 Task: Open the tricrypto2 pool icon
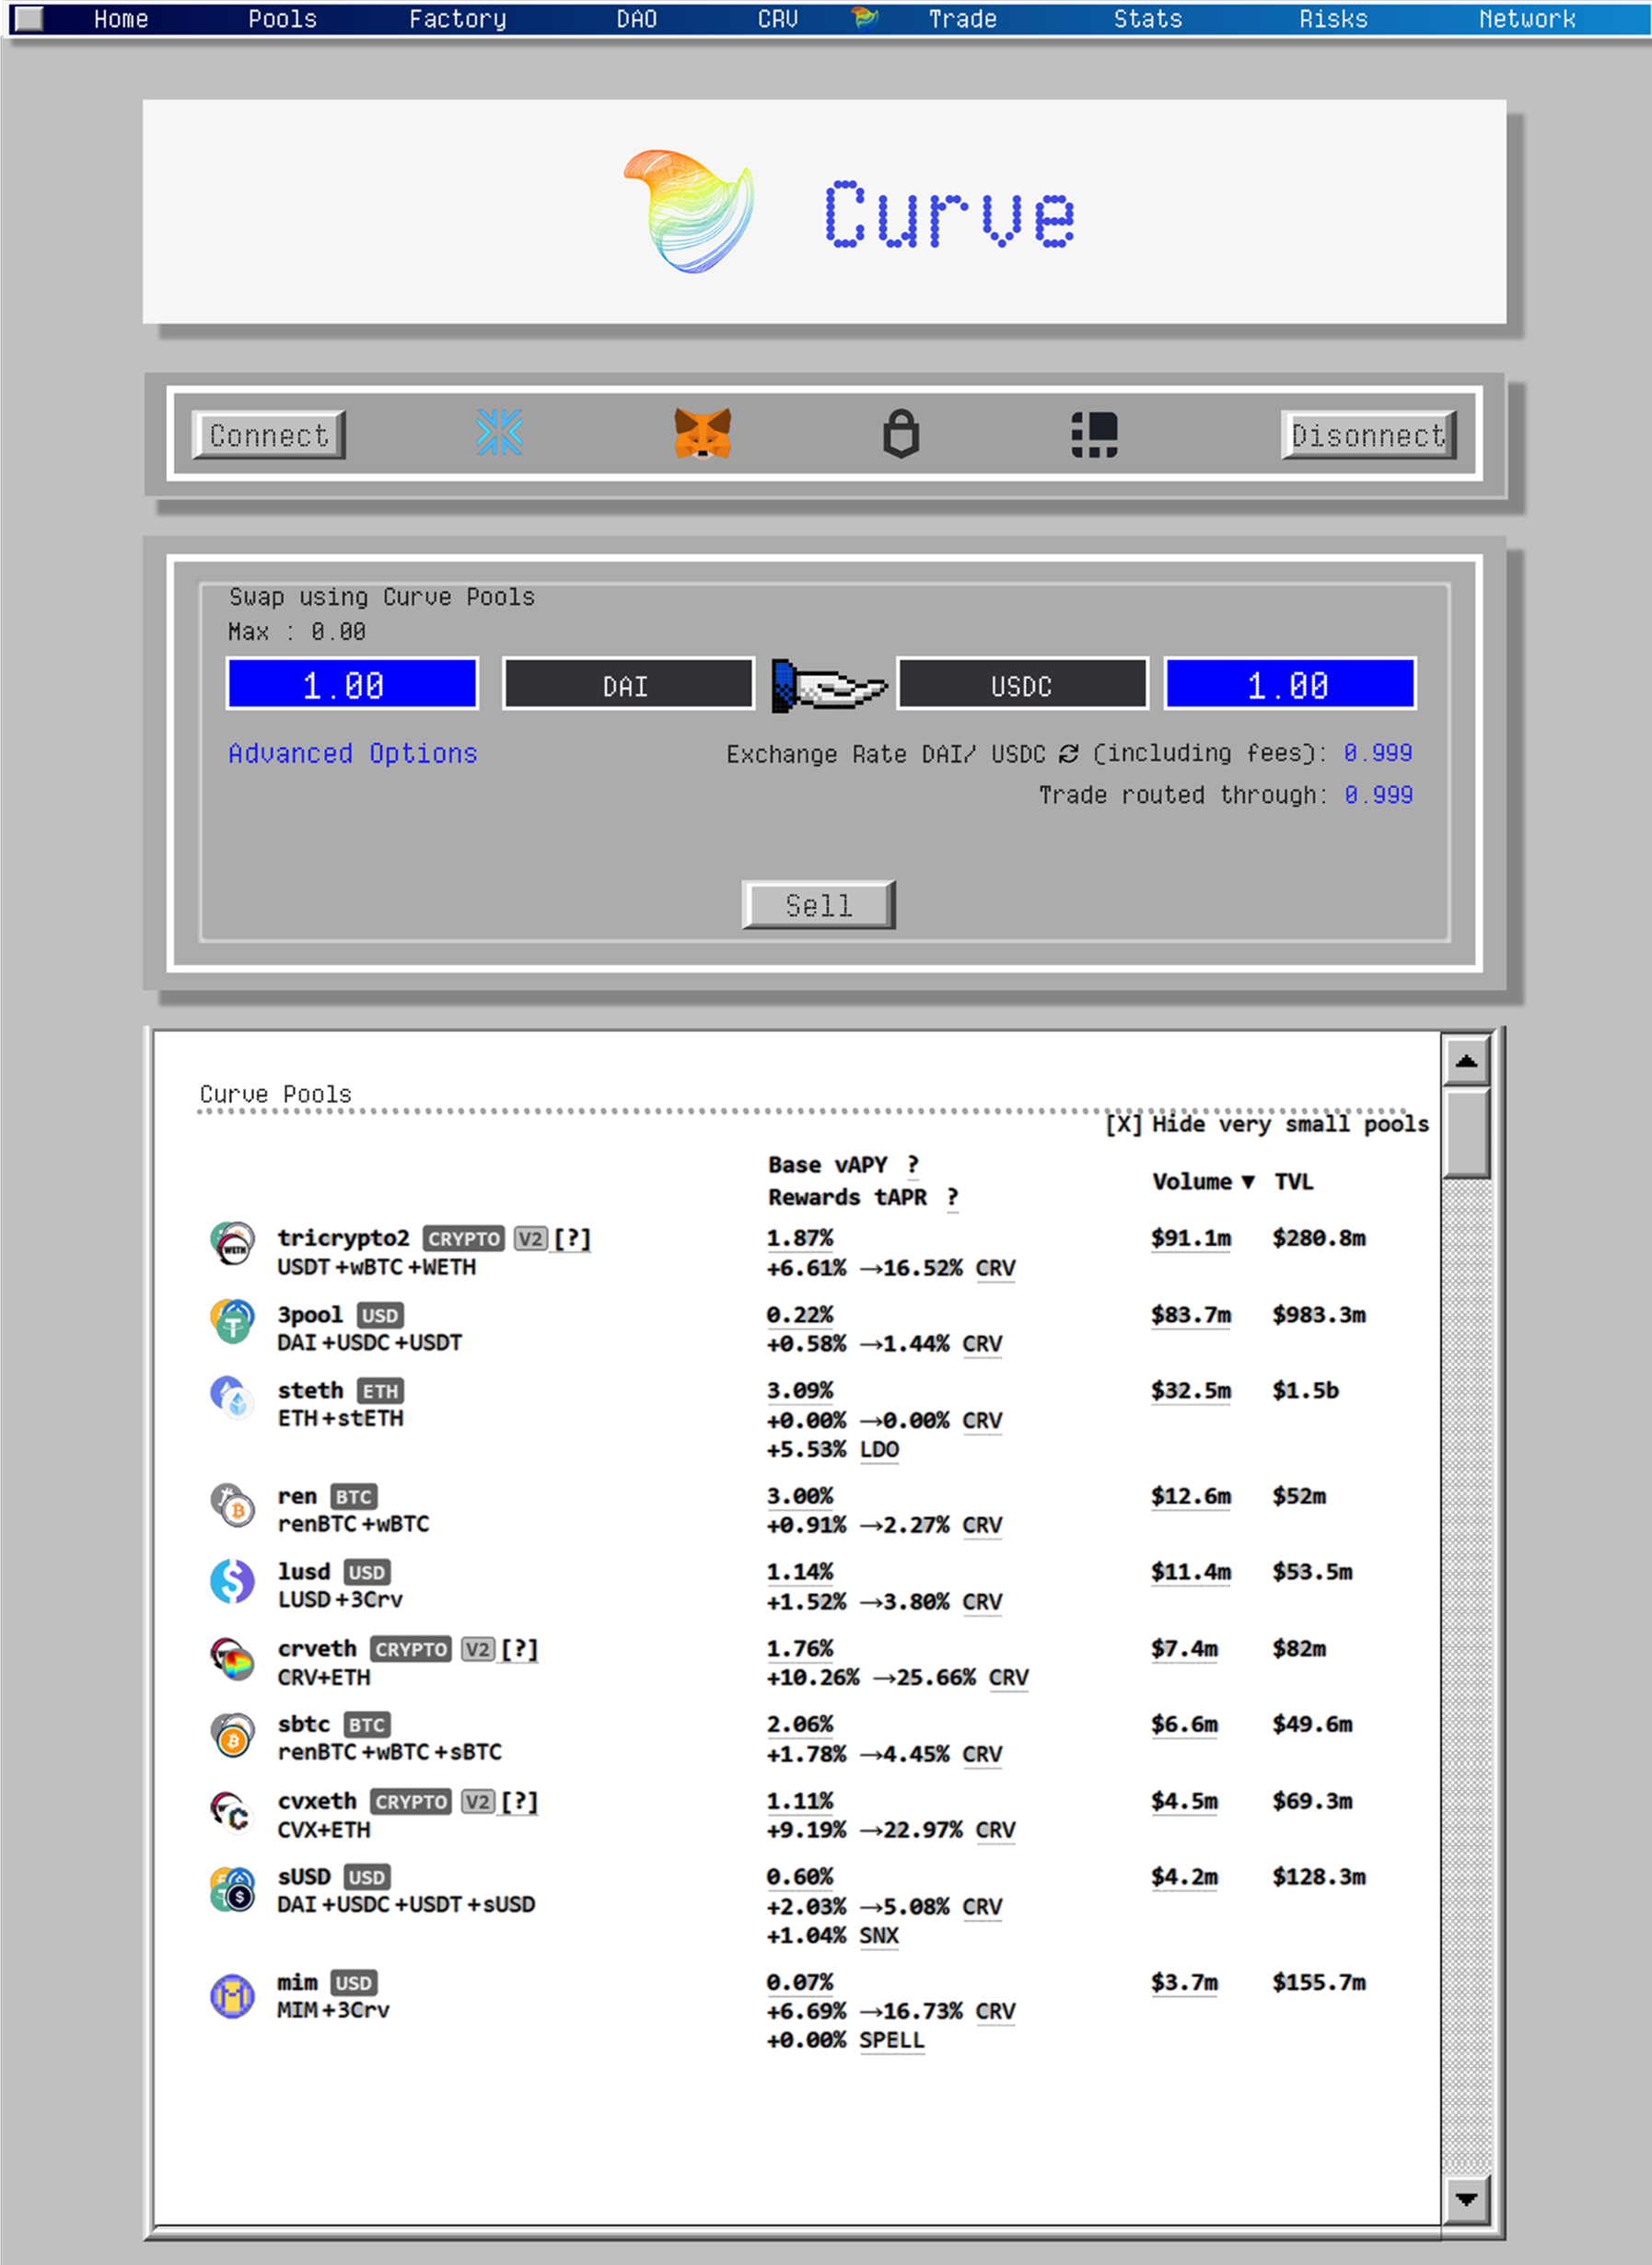coord(232,1243)
